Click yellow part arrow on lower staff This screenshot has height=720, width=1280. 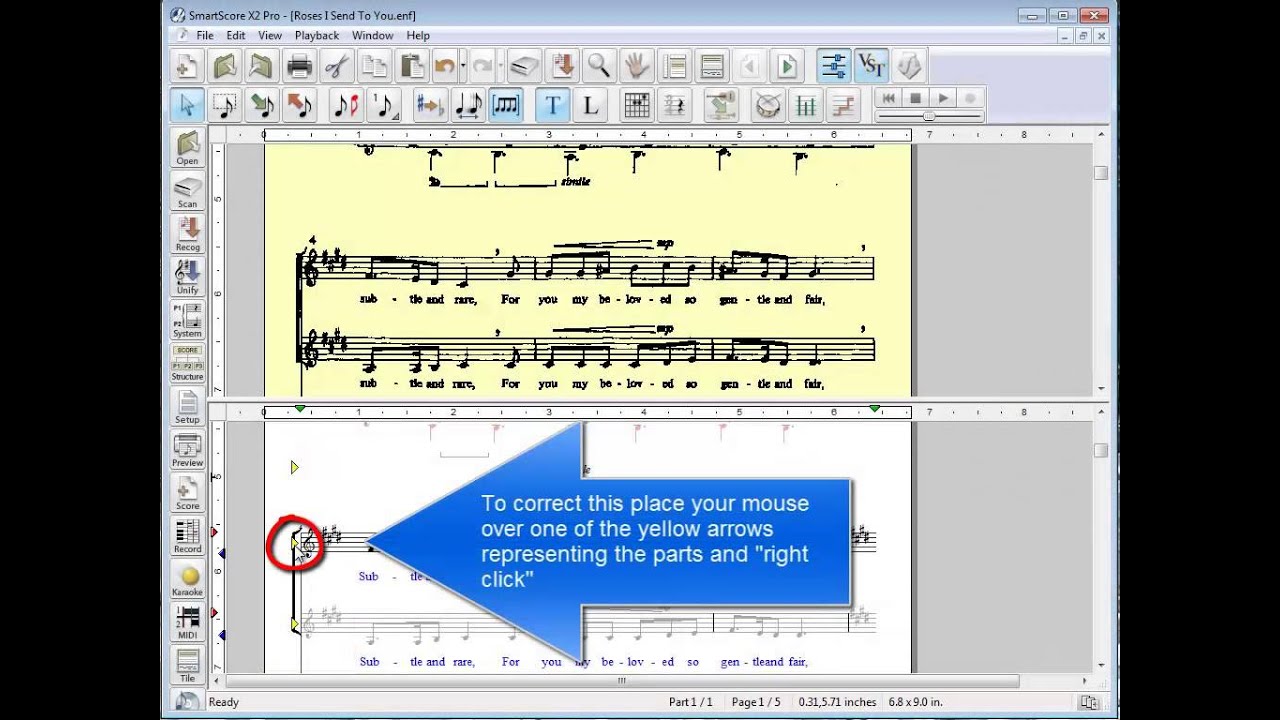(x=295, y=625)
